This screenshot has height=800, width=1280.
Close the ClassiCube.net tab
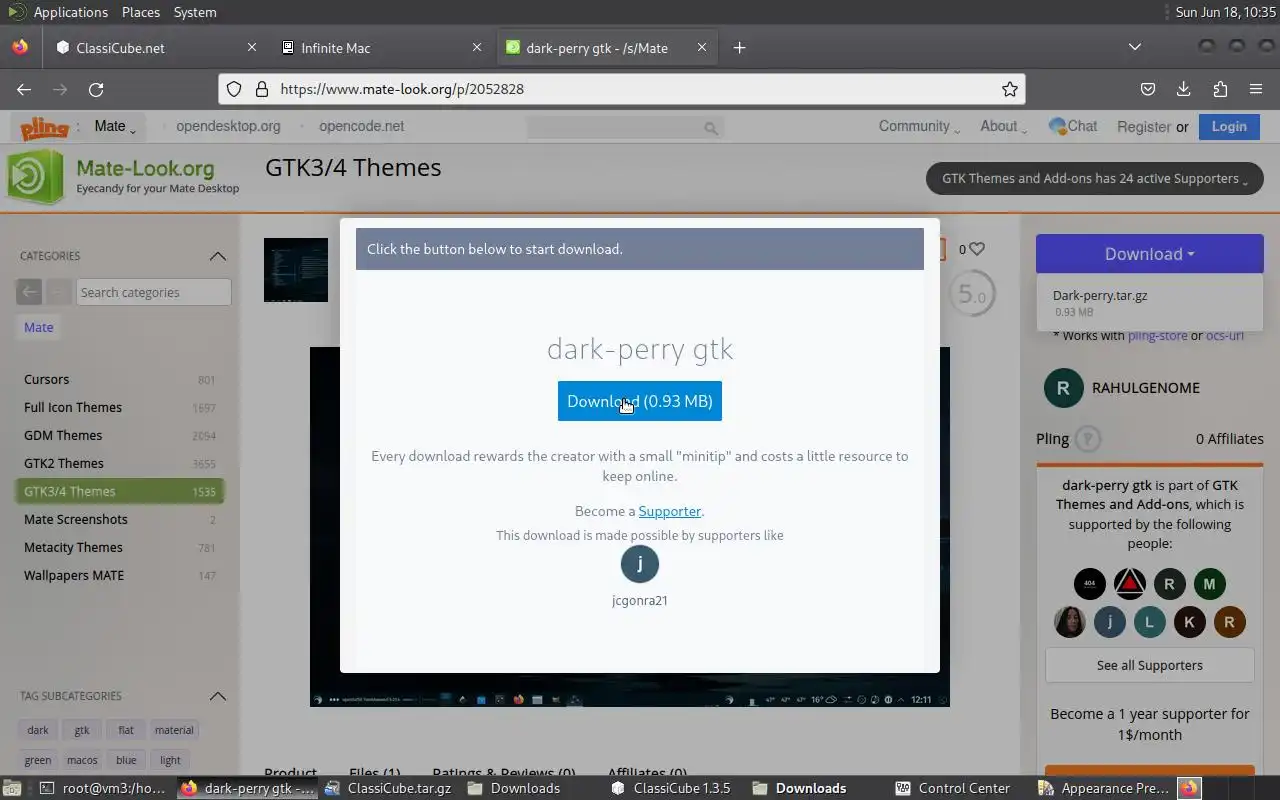coord(252,47)
